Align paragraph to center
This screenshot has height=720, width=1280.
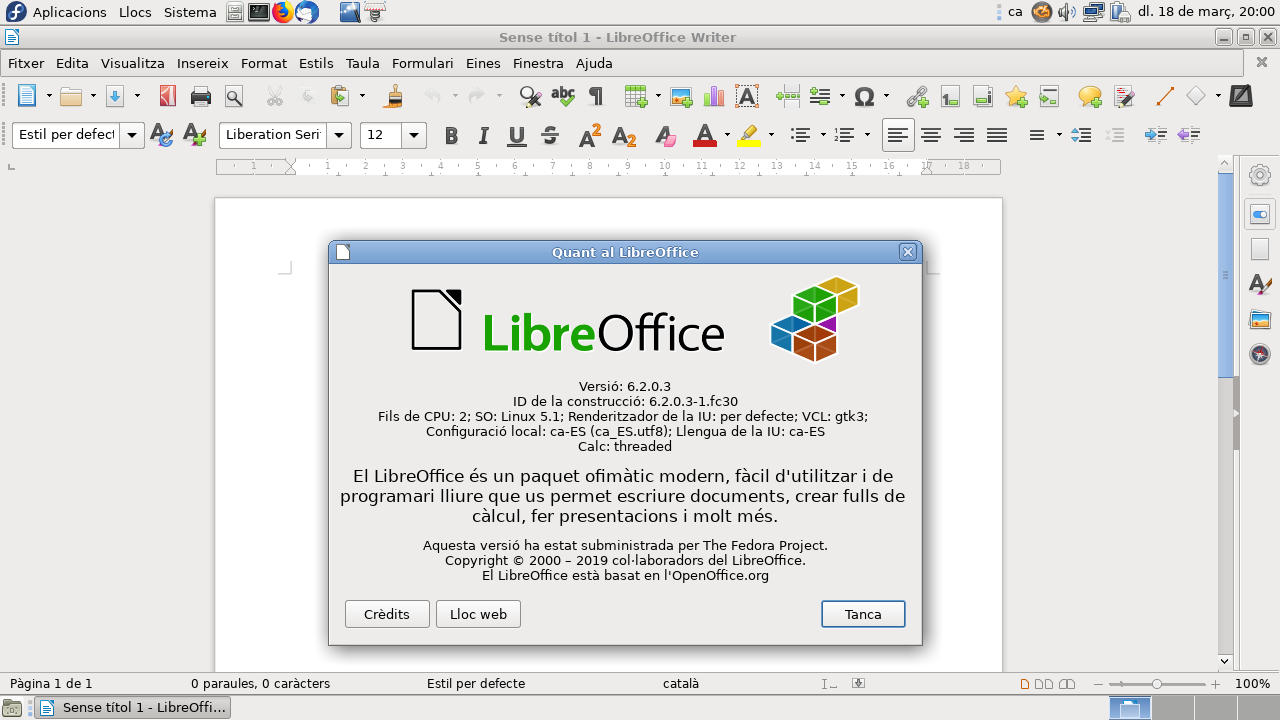click(x=931, y=135)
